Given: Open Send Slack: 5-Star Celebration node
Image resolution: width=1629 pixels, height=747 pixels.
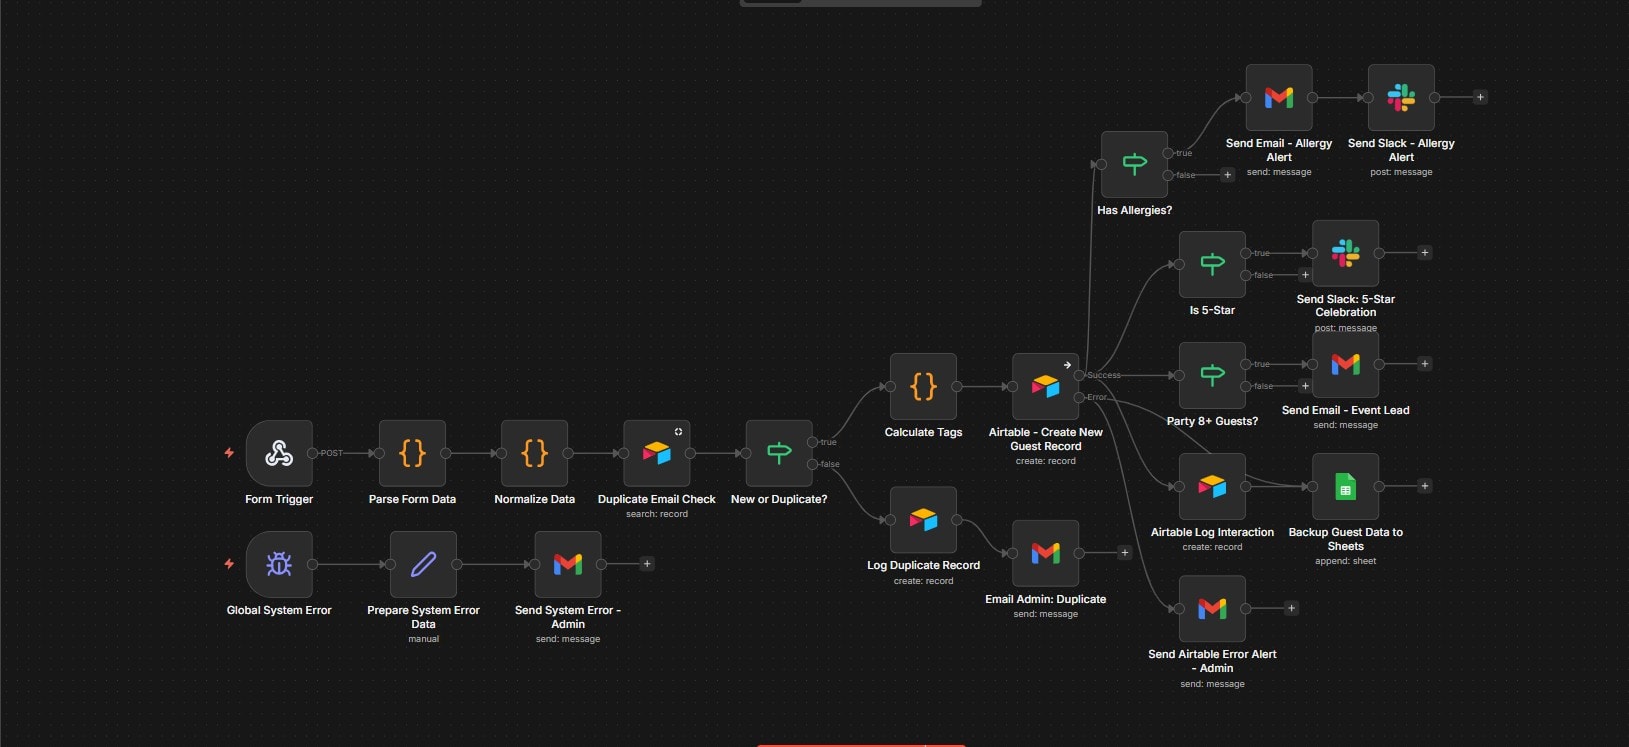Looking at the screenshot, I should (1345, 253).
